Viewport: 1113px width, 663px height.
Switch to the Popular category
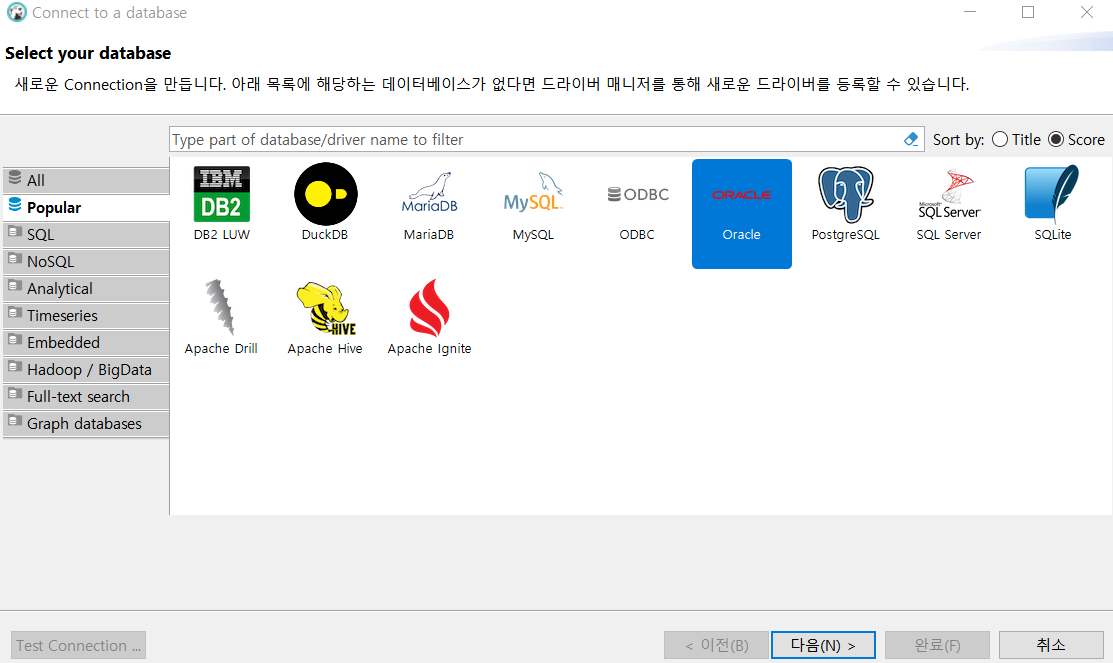pos(86,207)
